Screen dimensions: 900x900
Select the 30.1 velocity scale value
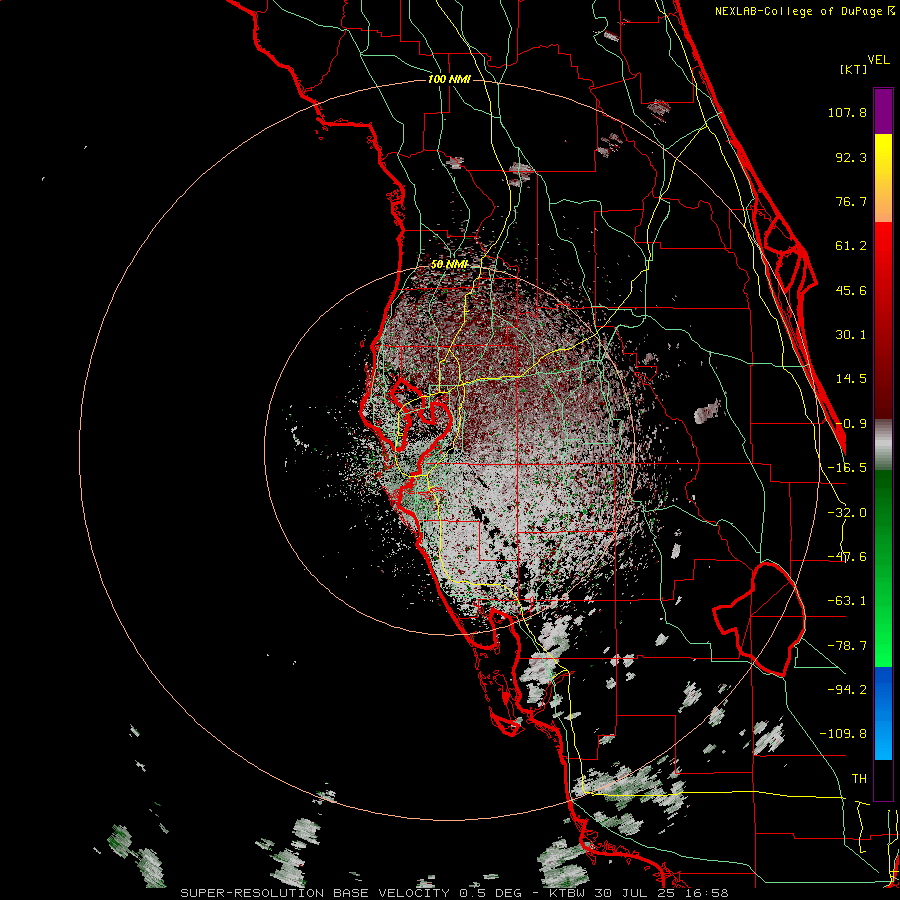(851, 335)
